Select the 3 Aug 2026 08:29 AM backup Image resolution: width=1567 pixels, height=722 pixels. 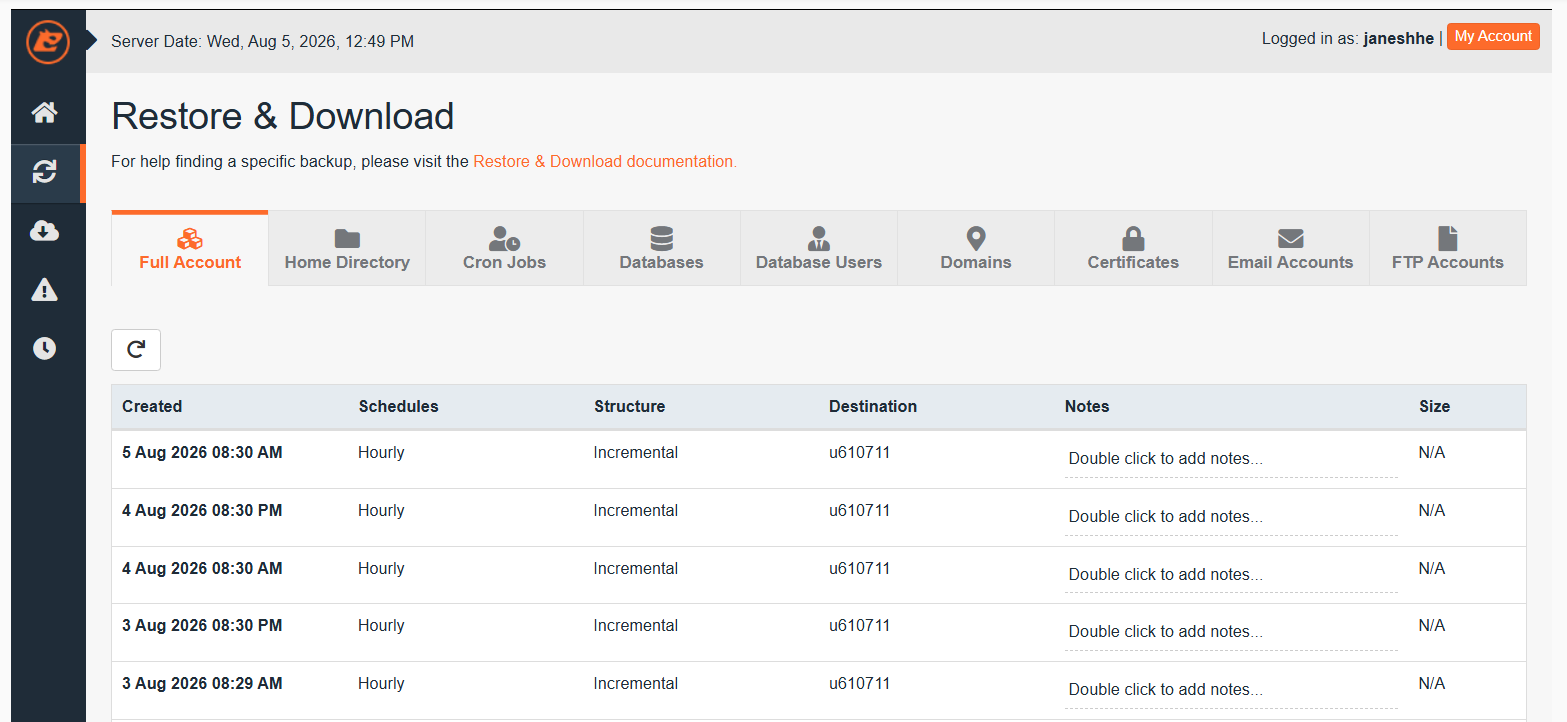pyautogui.click(x=818, y=690)
